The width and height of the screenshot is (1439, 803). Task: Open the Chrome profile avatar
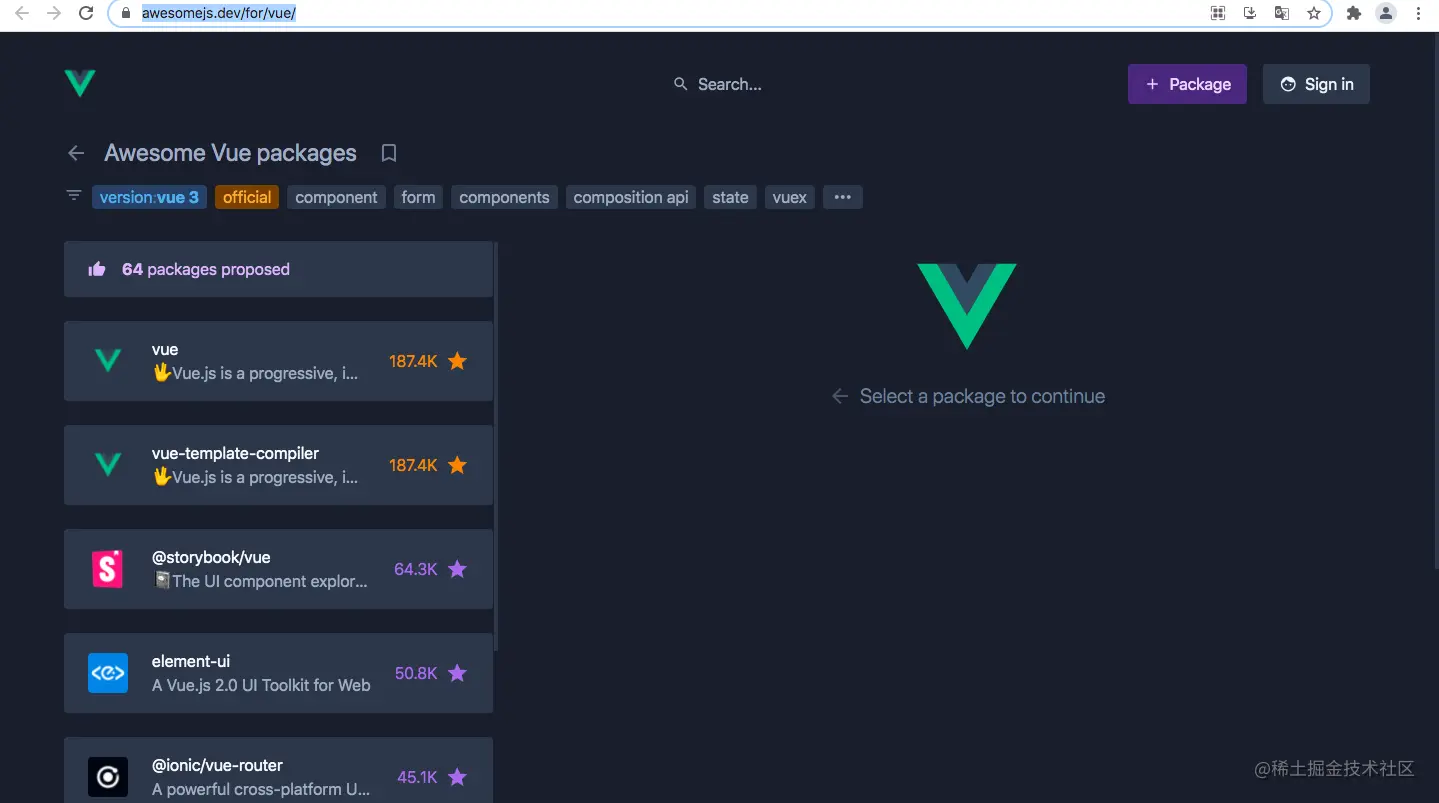[1386, 13]
